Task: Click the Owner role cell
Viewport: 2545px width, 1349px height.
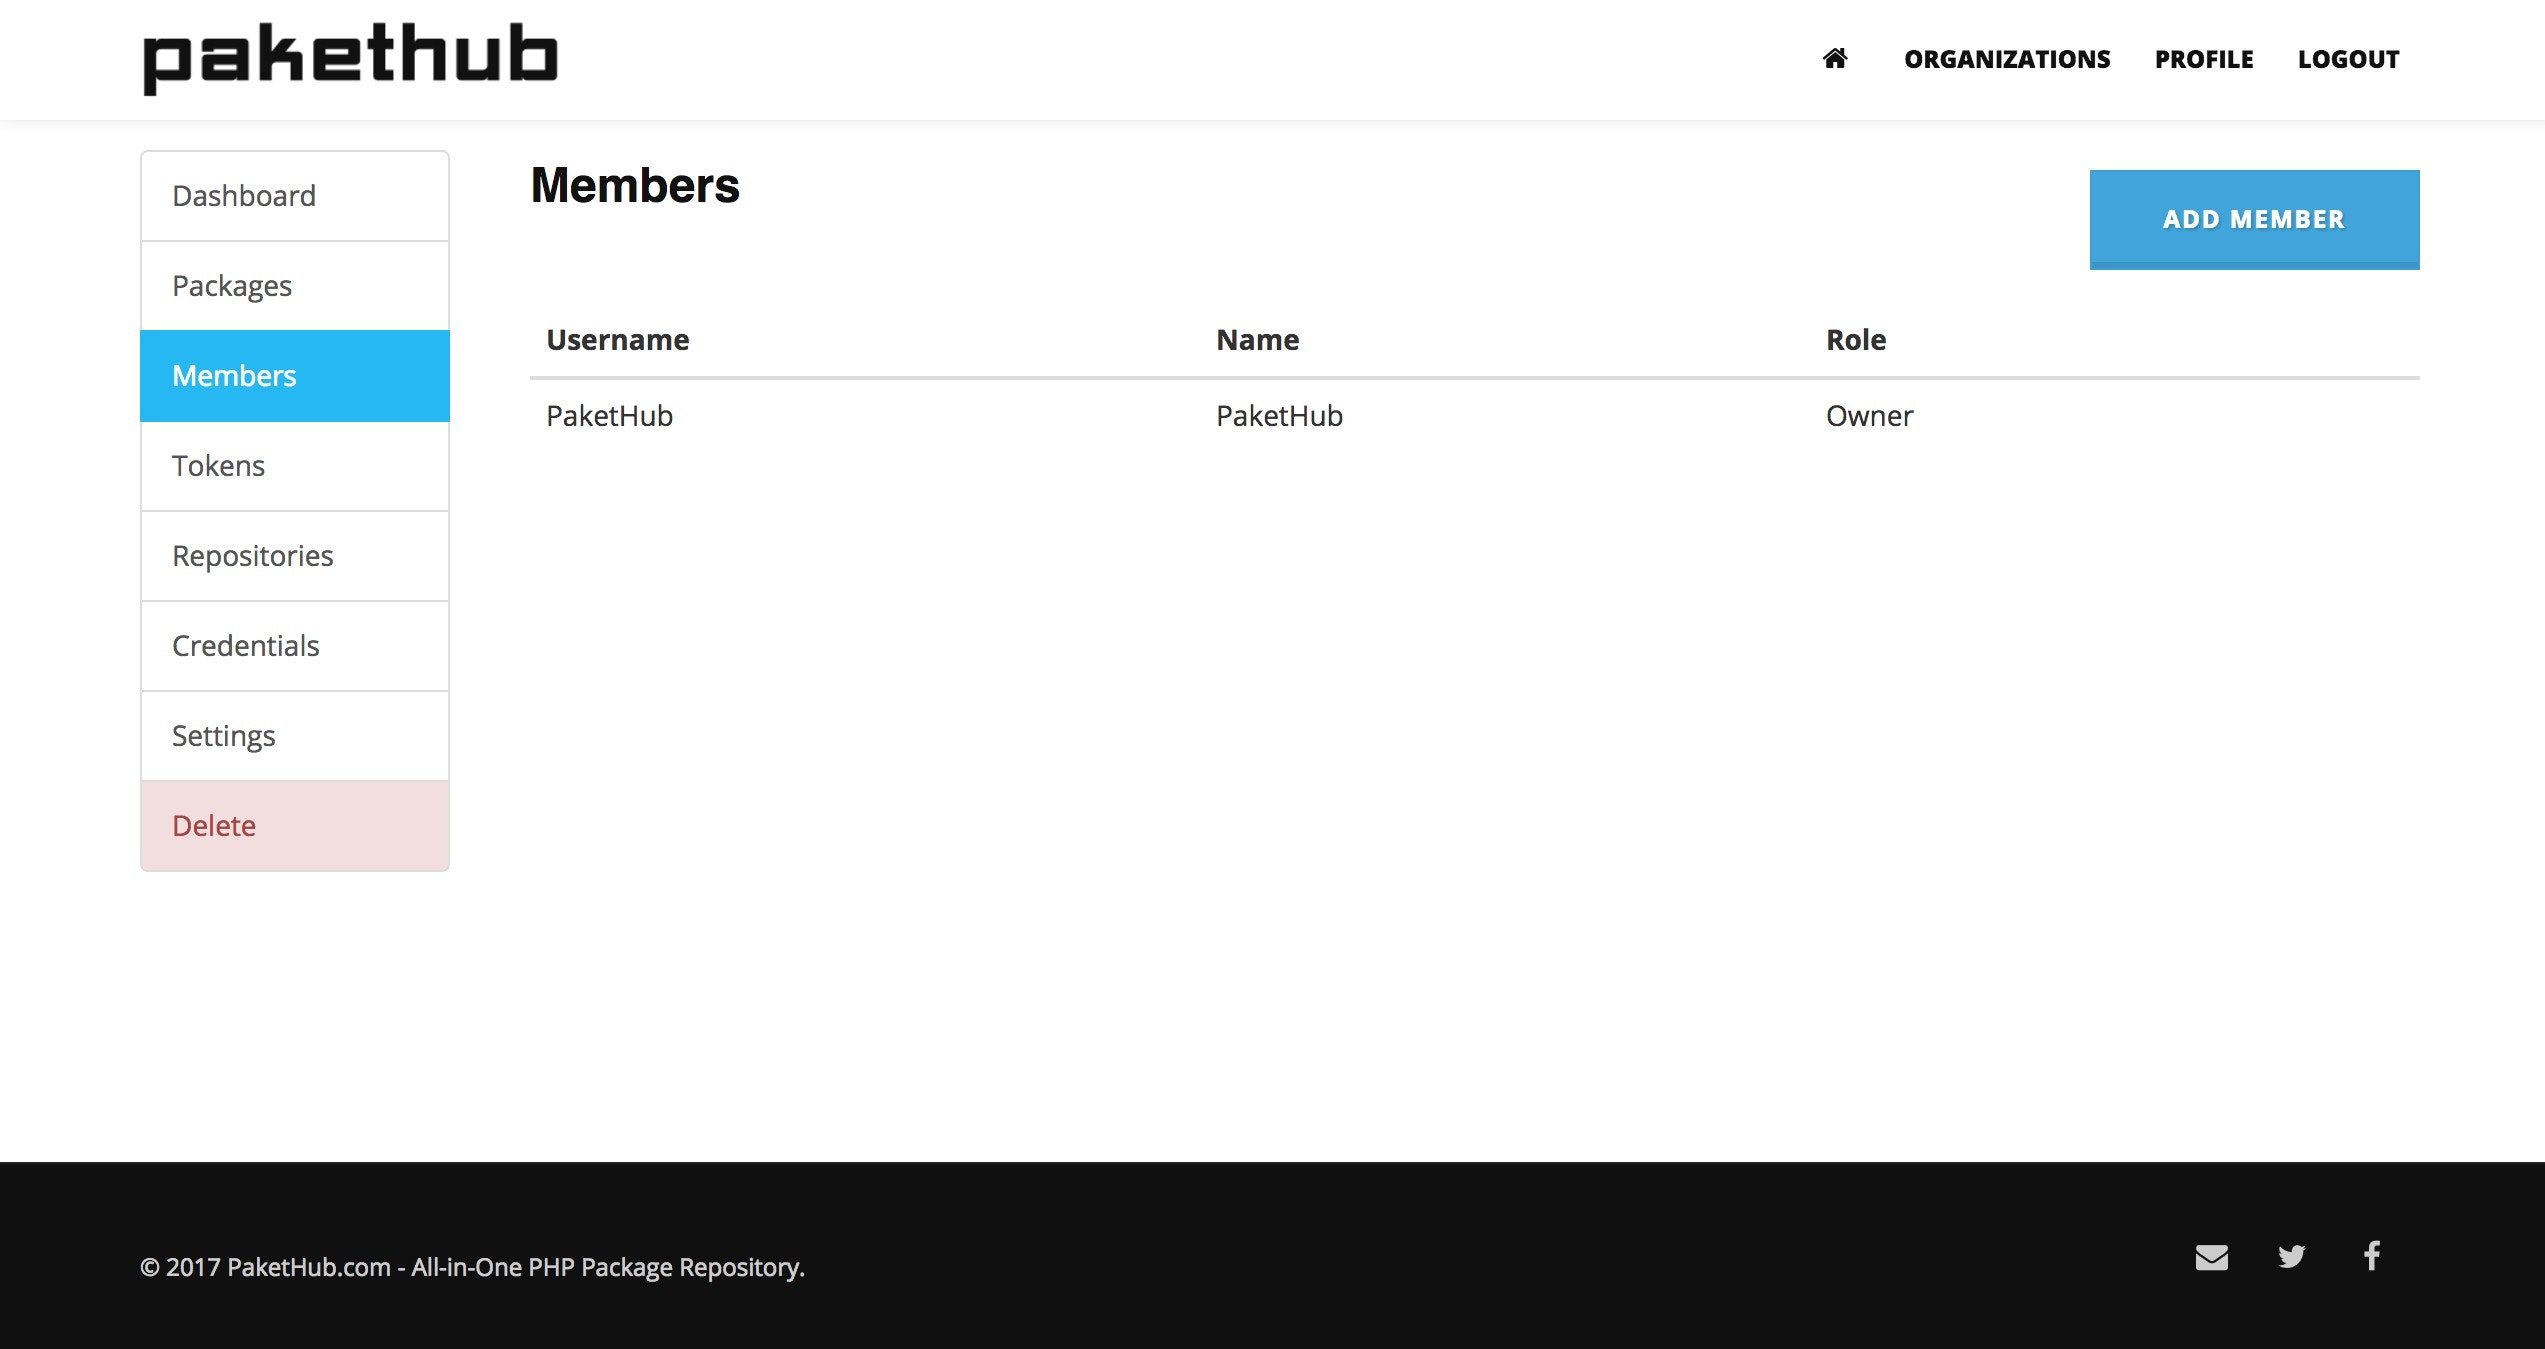Action: (1868, 416)
